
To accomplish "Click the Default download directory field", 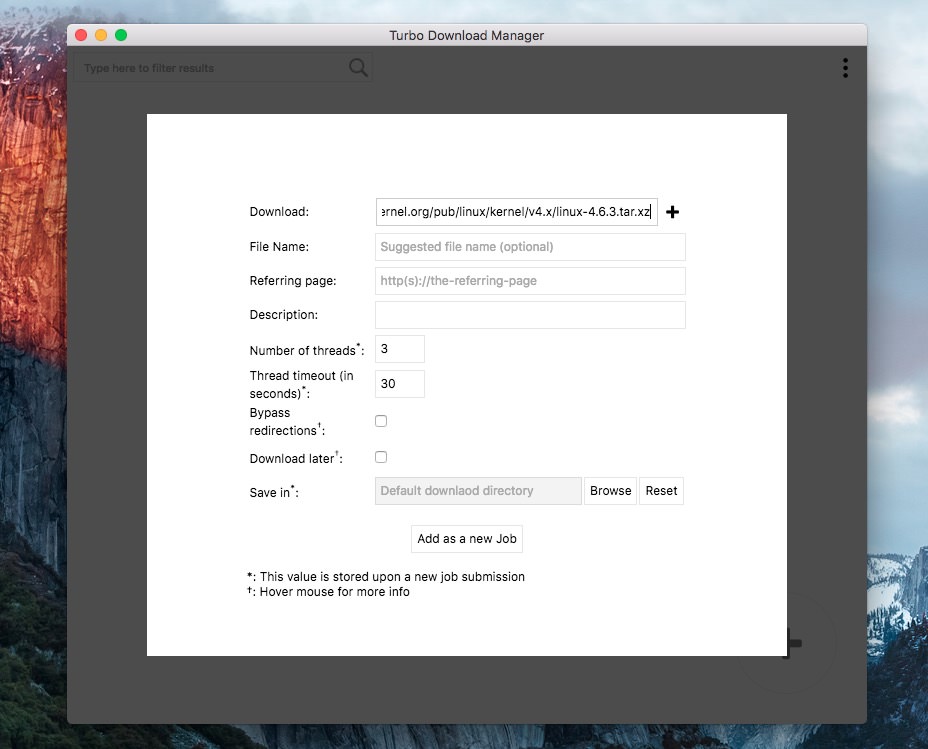I will 478,491.
